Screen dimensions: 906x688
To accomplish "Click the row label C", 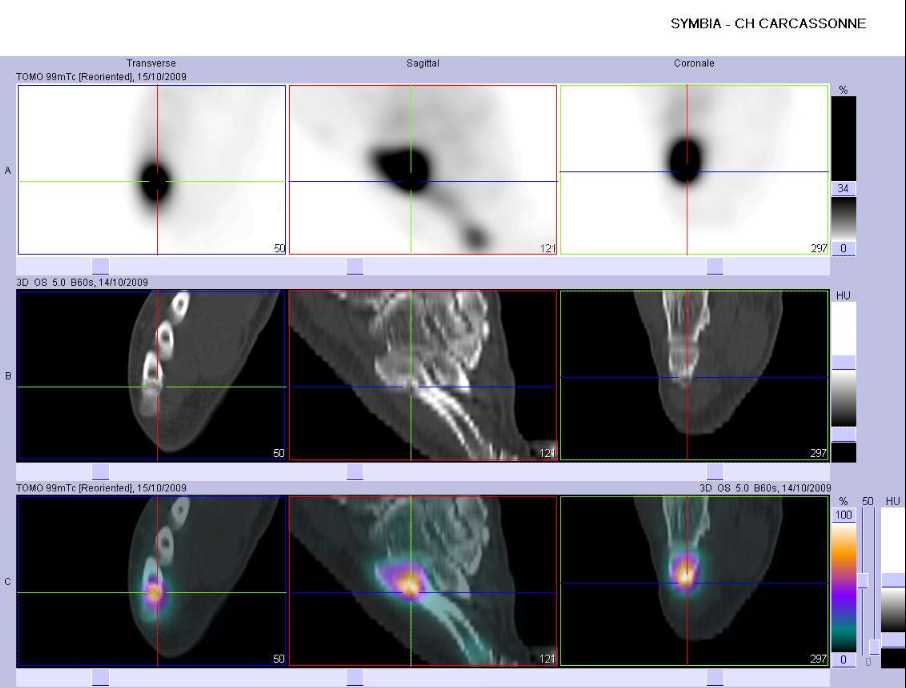I will [x=8, y=582].
